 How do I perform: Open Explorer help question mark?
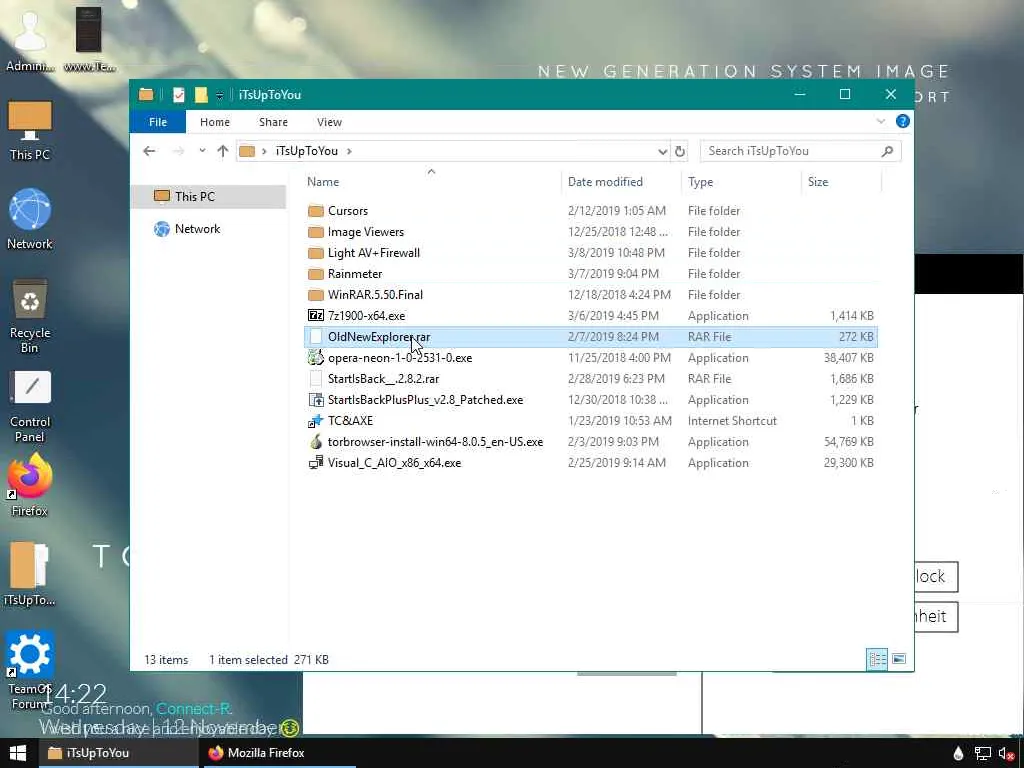tap(903, 121)
